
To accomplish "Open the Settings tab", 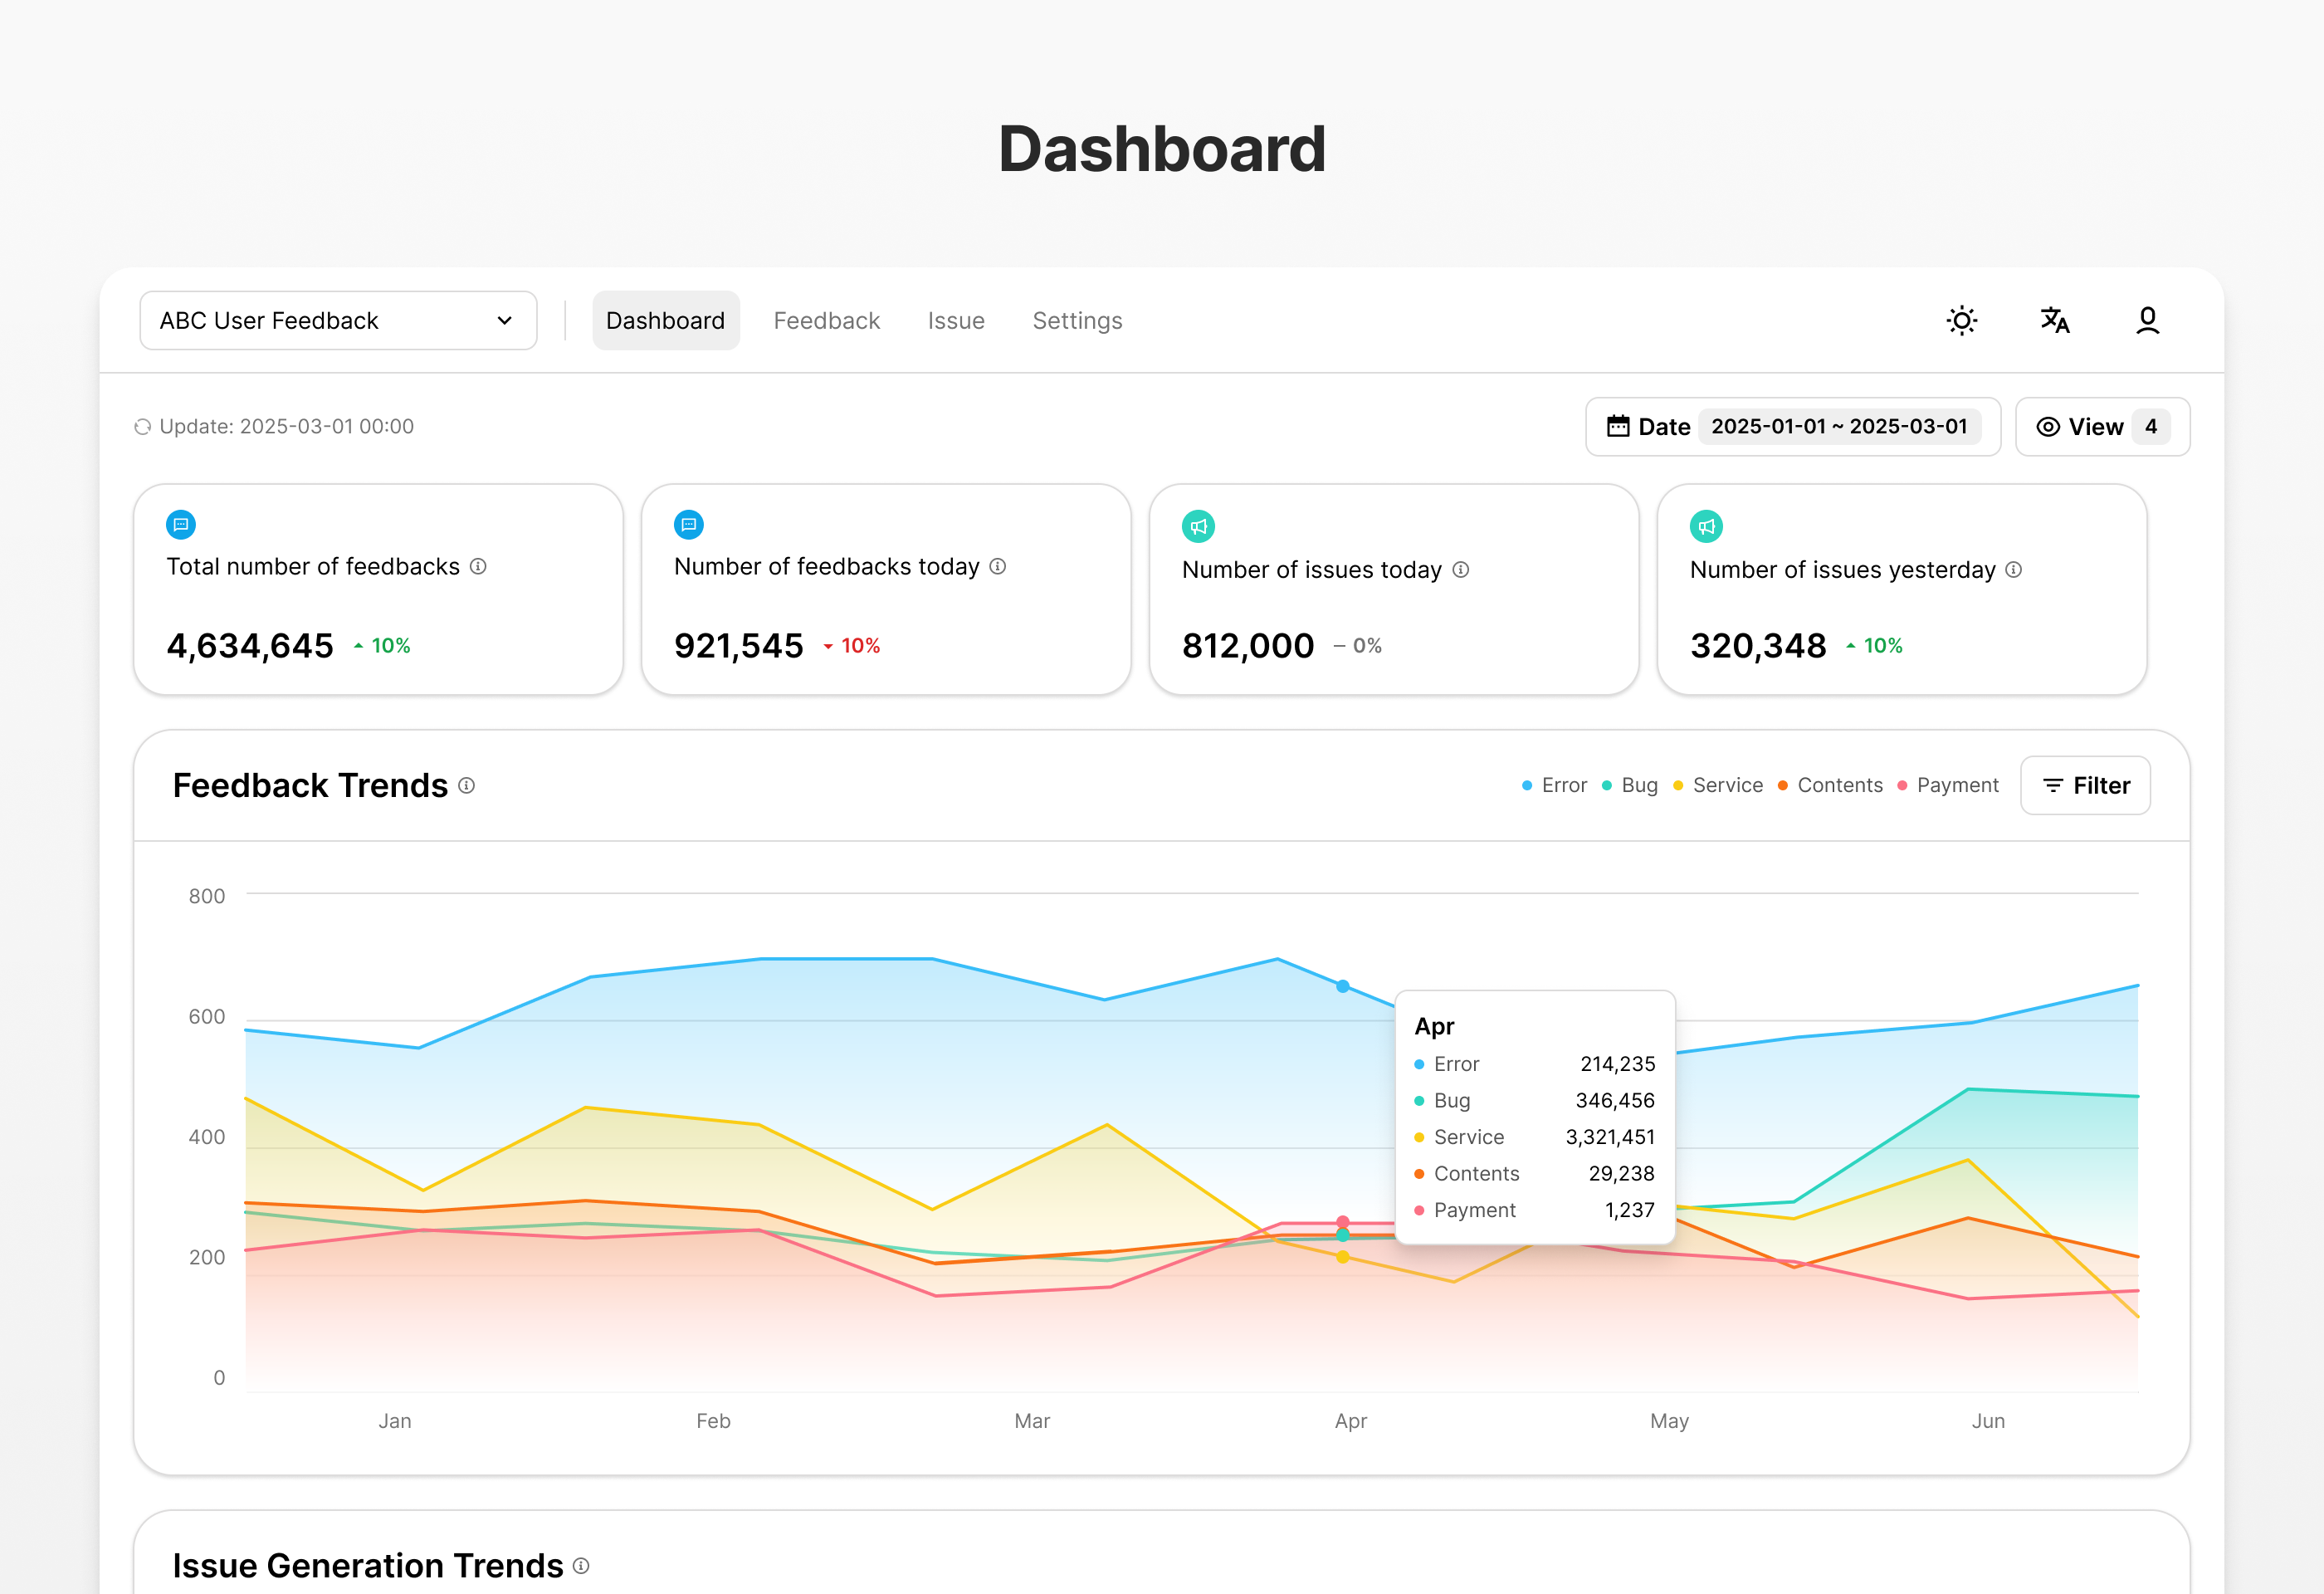I will click(1077, 320).
